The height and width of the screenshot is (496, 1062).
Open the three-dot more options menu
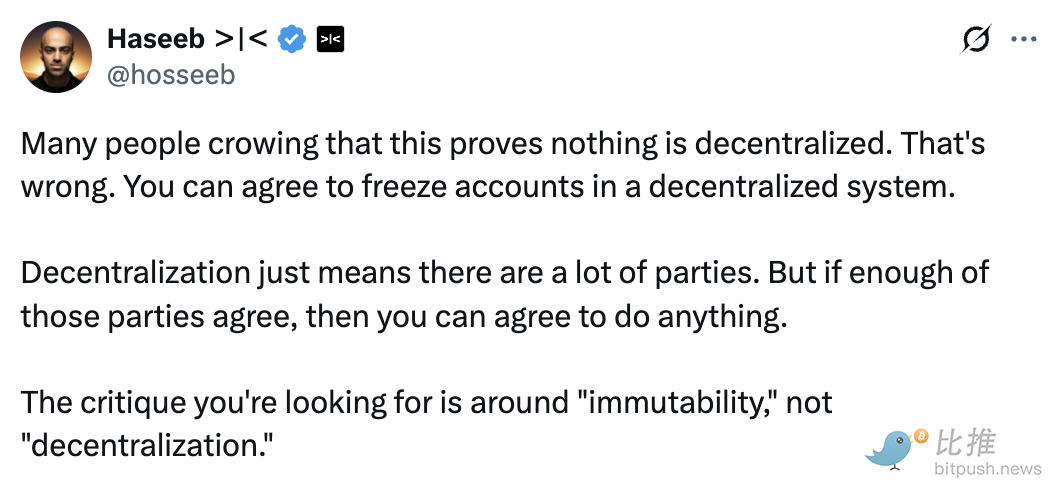1024,40
